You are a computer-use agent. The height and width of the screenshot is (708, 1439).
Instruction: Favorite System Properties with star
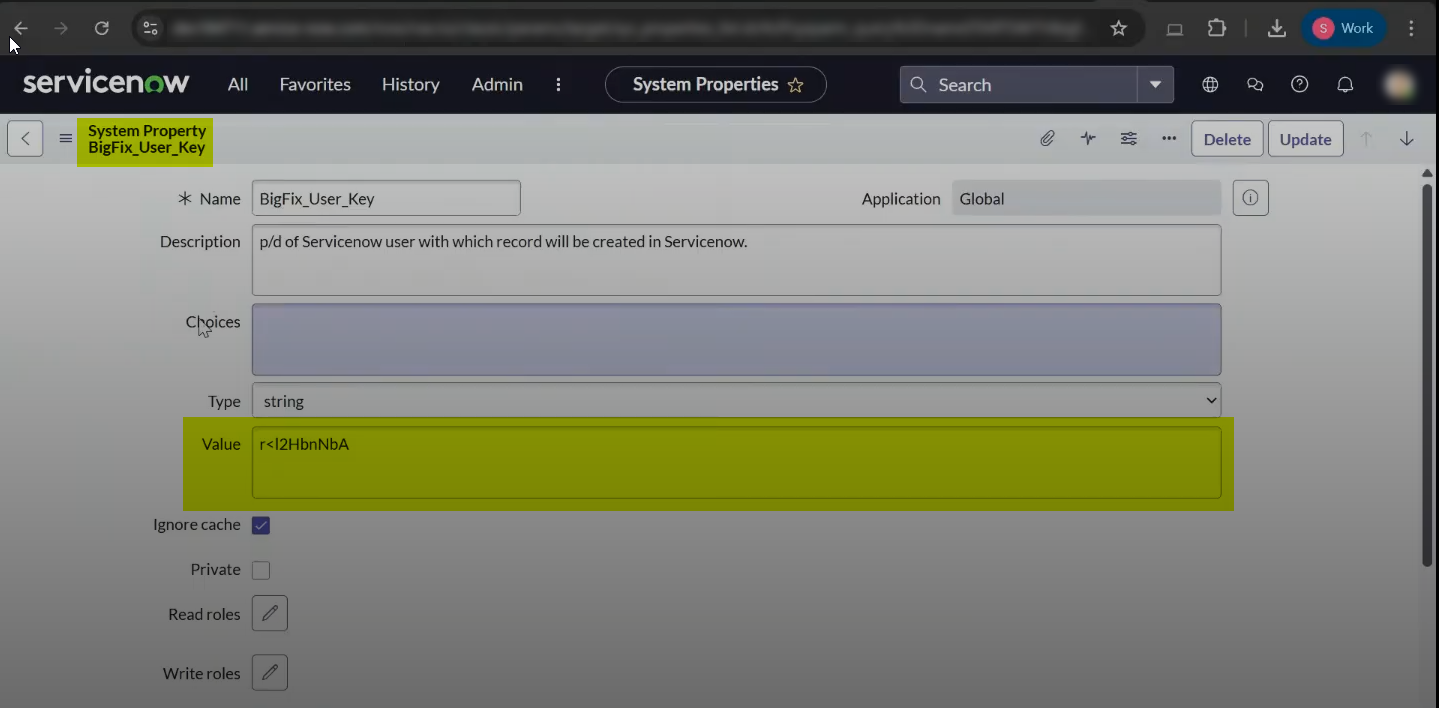pyautogui.click(x=796, y=85)
